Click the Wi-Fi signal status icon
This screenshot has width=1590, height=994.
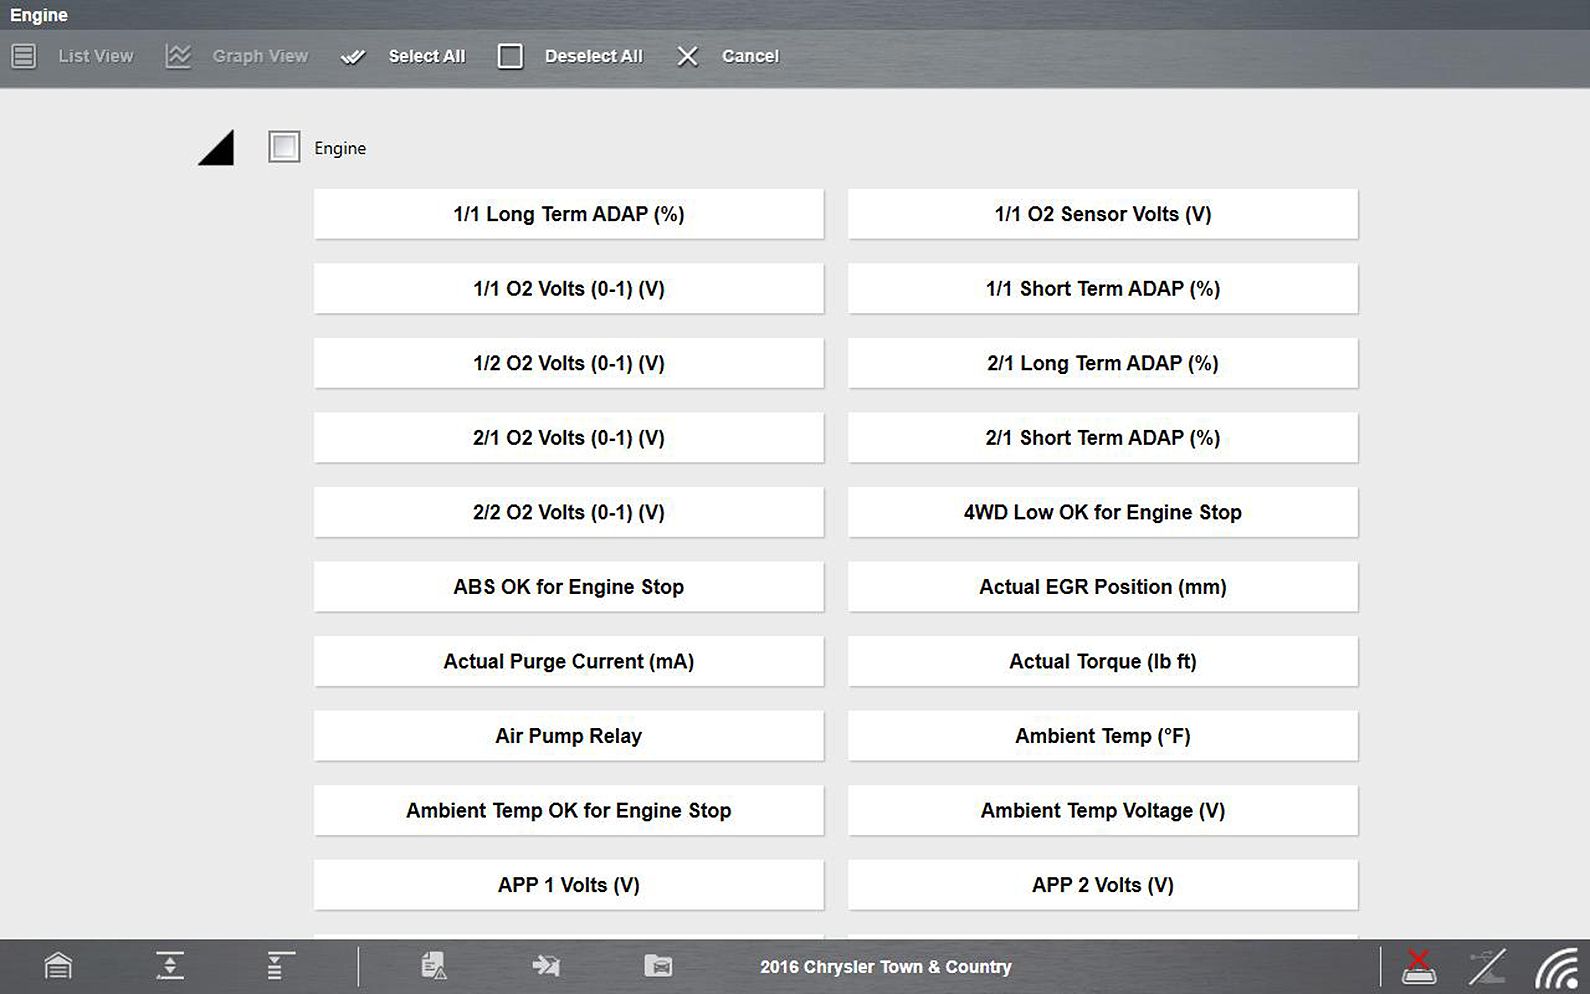tap(1556, 968)
